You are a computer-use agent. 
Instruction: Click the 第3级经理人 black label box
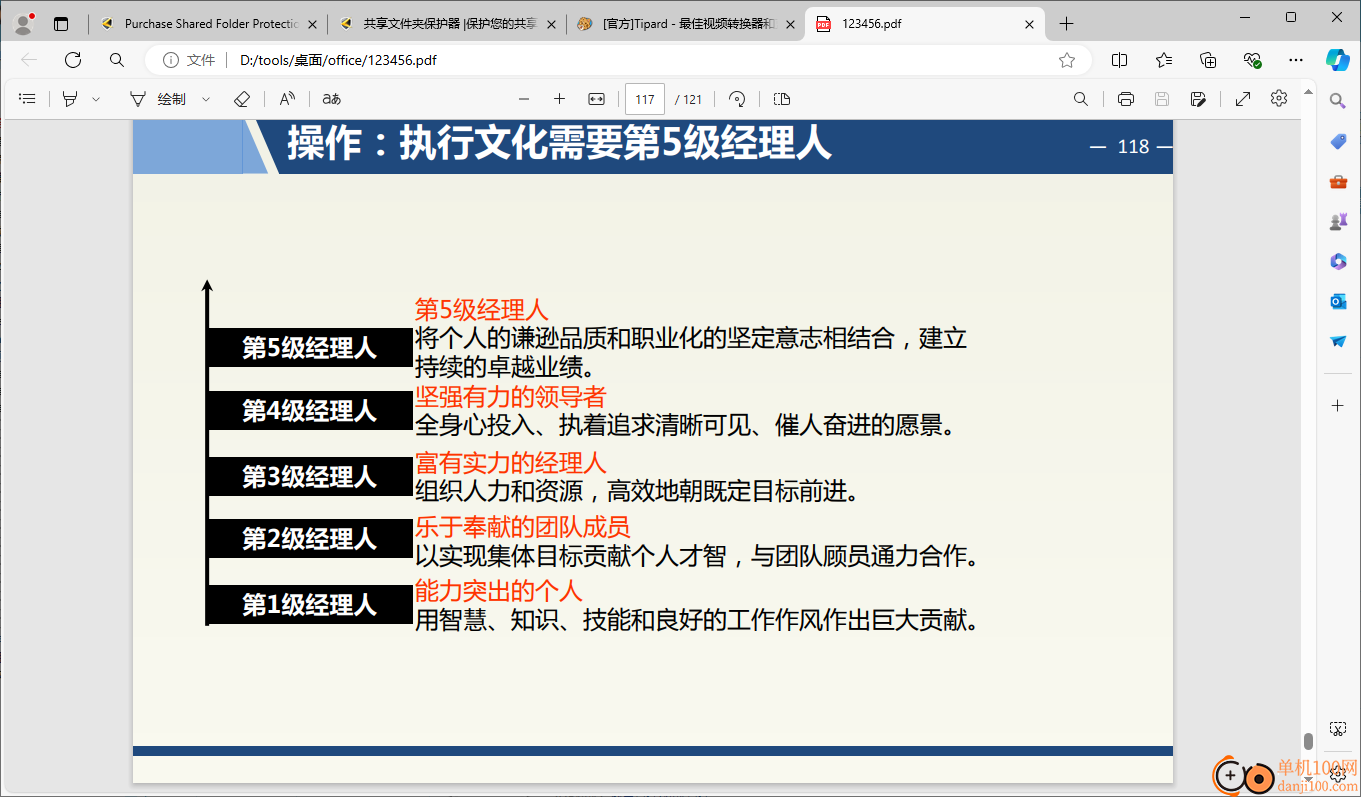[x=310, y=477]
